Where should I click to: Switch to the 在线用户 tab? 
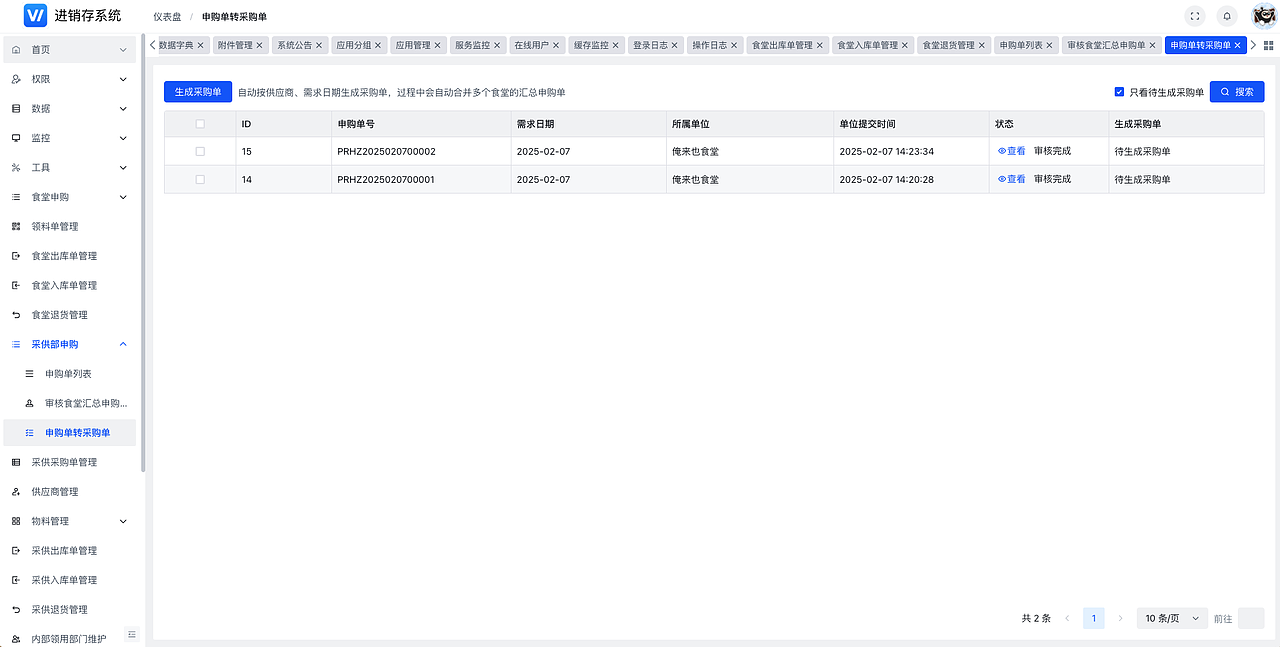click(x=537, y=45)
